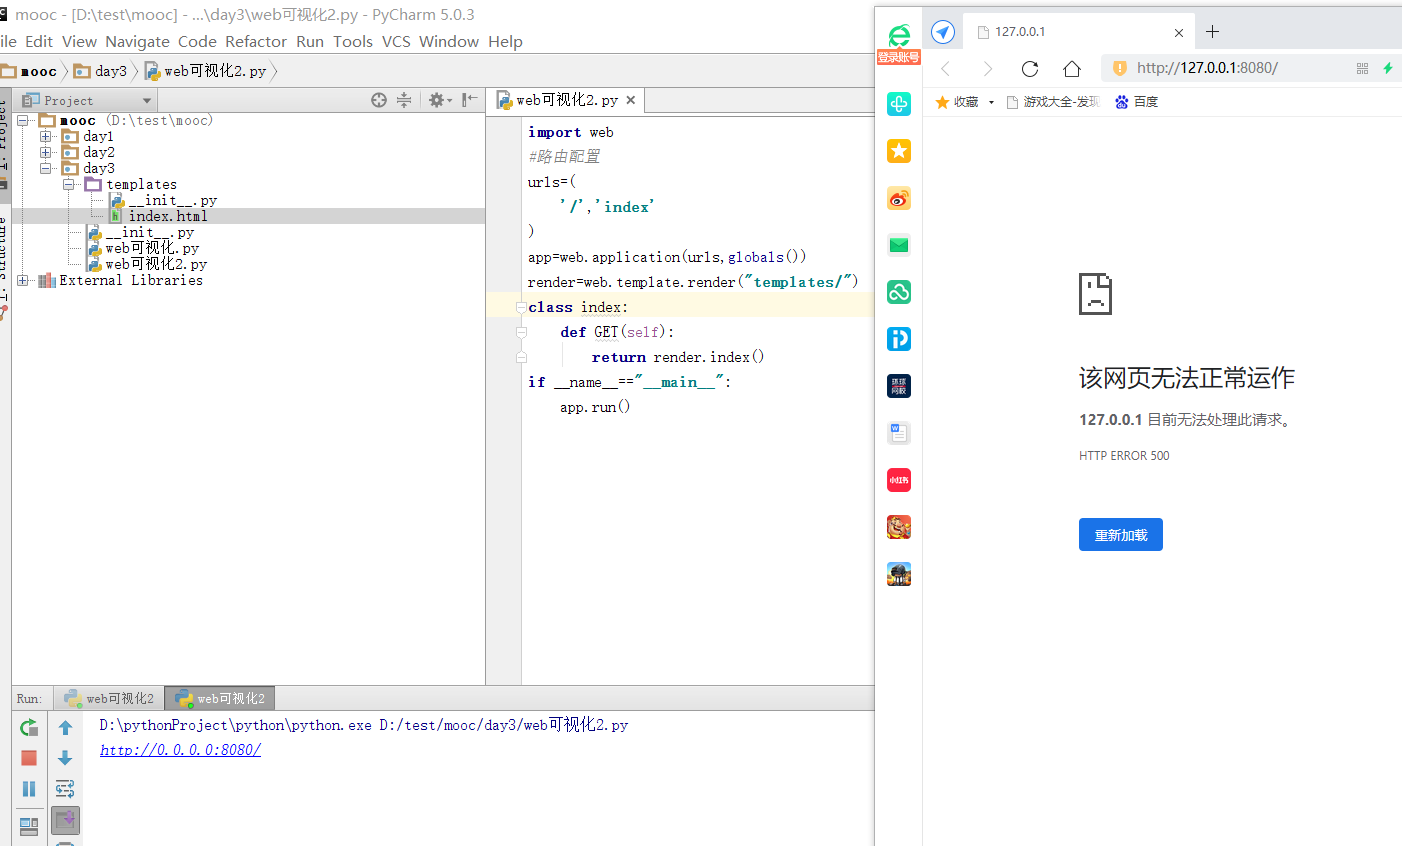Open new browser tab with plus
Image resolution: width=1402 pixels, height=846 pixels.
tap(1212, 32)
